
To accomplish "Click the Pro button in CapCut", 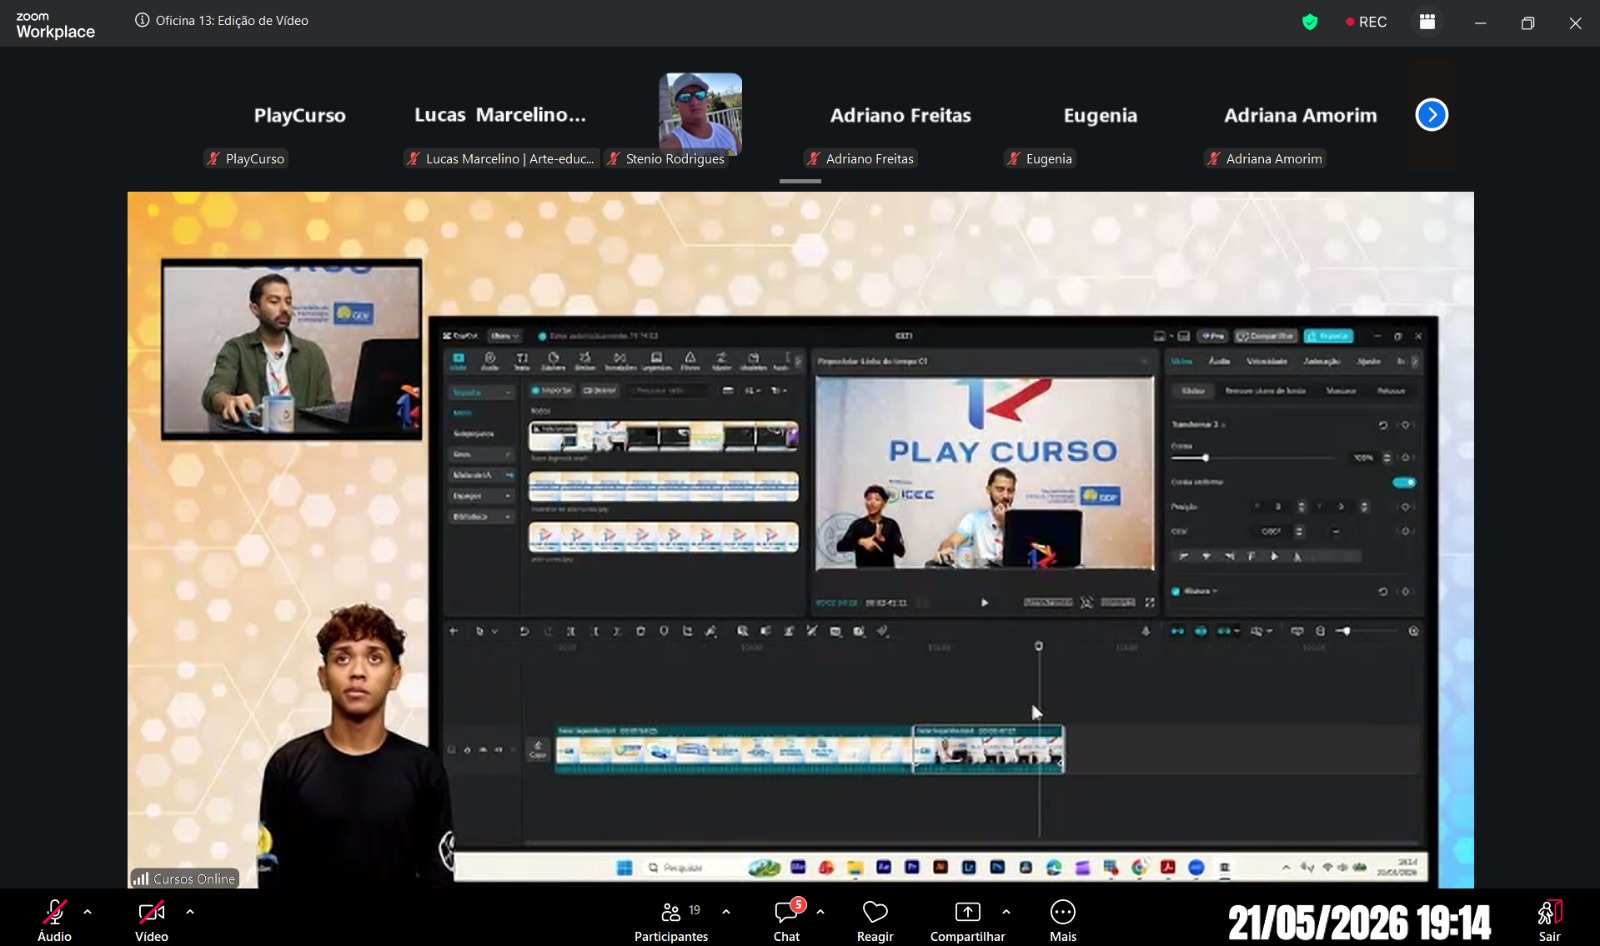I will tap(1213, 336).
